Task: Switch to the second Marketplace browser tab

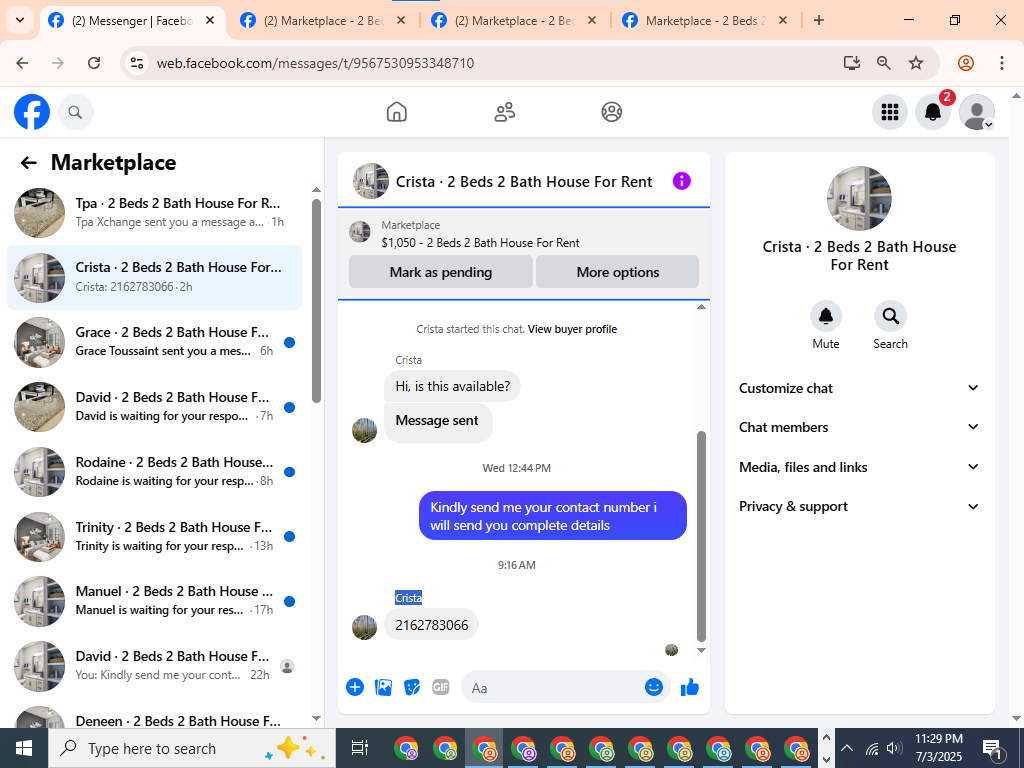Action: [x=324, y=21]
